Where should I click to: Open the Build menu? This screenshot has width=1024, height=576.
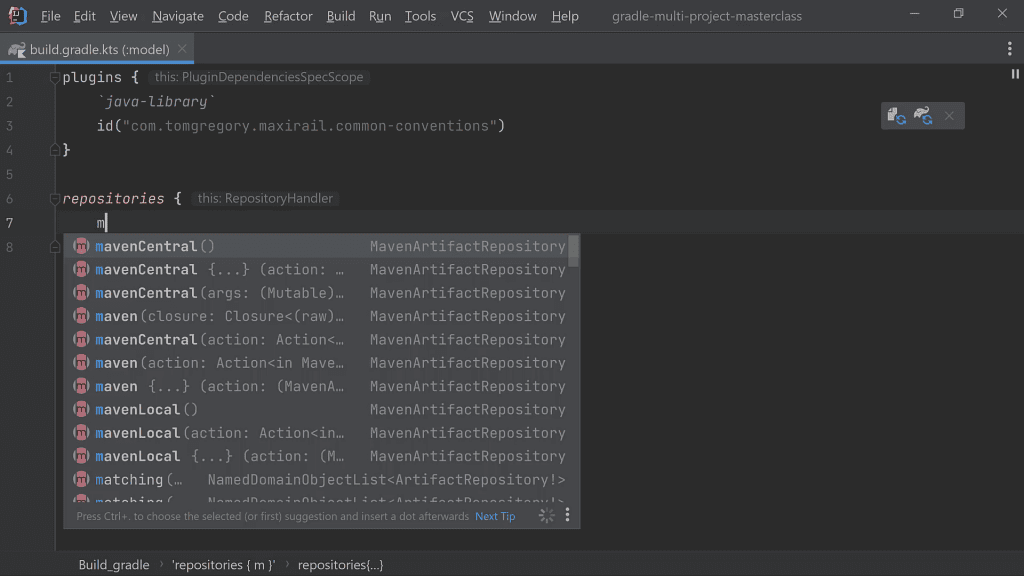click(x=340, y=15)
